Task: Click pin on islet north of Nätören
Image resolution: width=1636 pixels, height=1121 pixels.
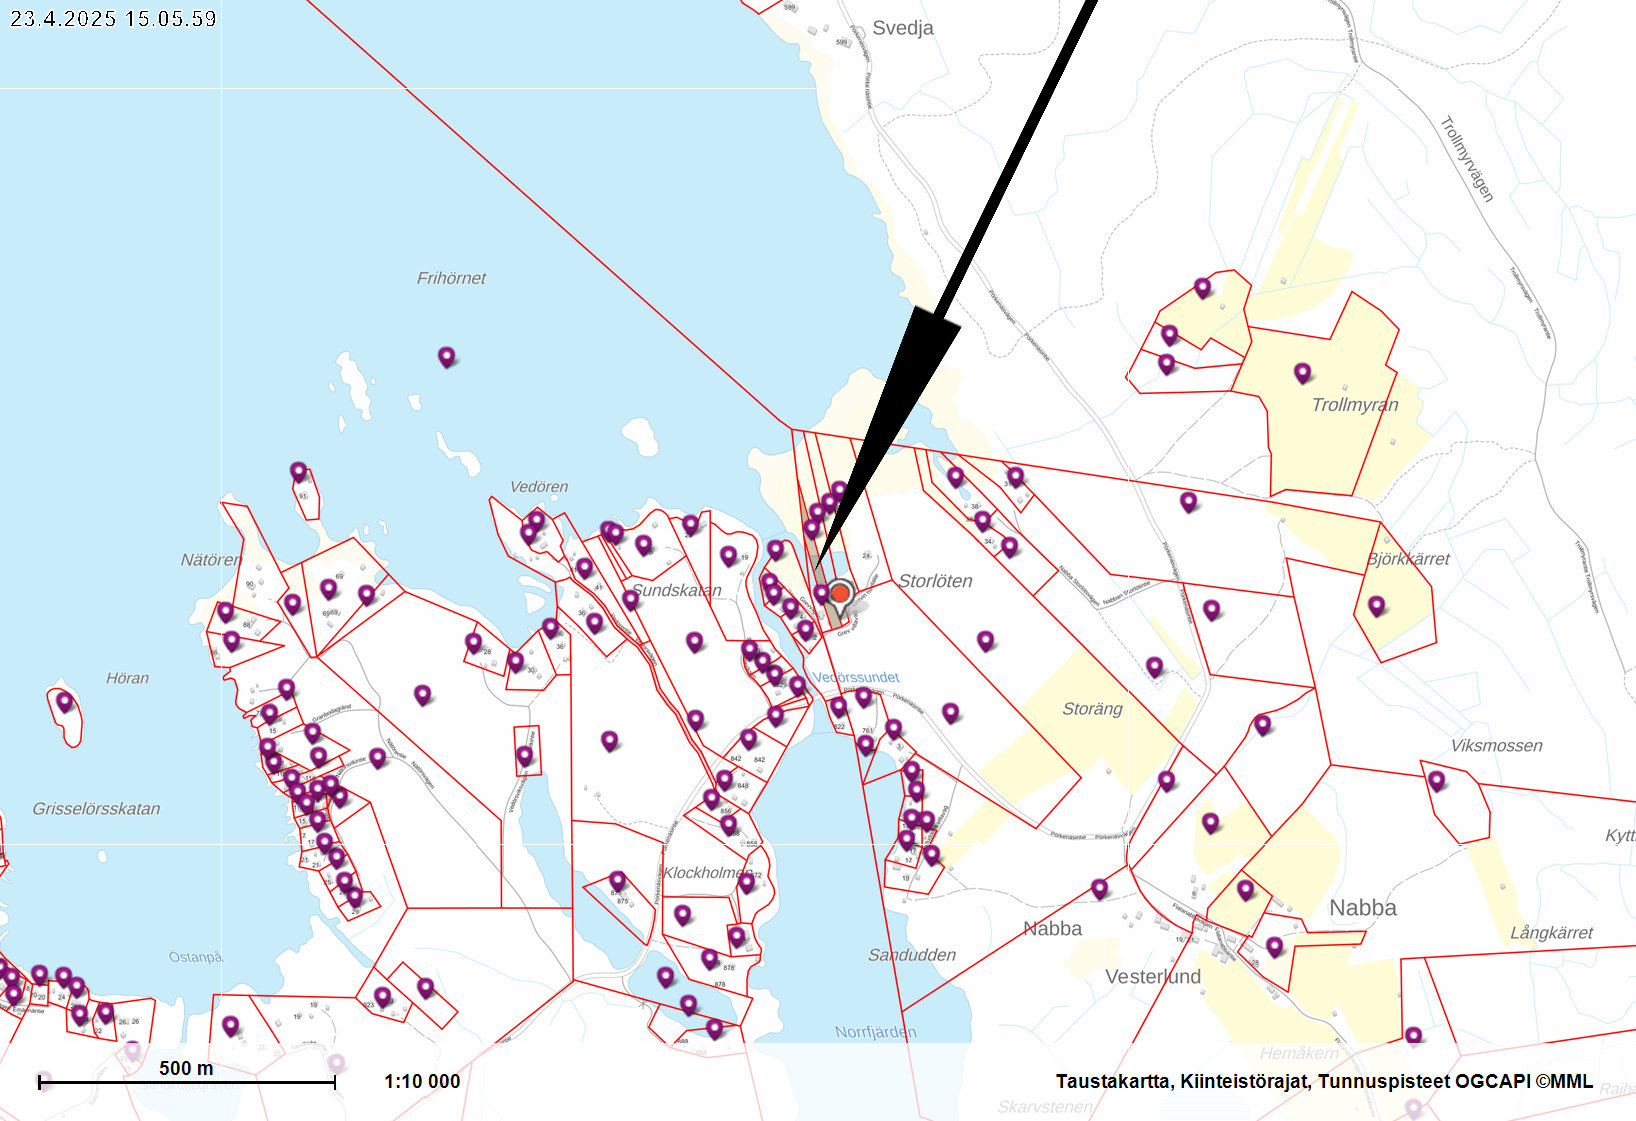Action: 298,471
